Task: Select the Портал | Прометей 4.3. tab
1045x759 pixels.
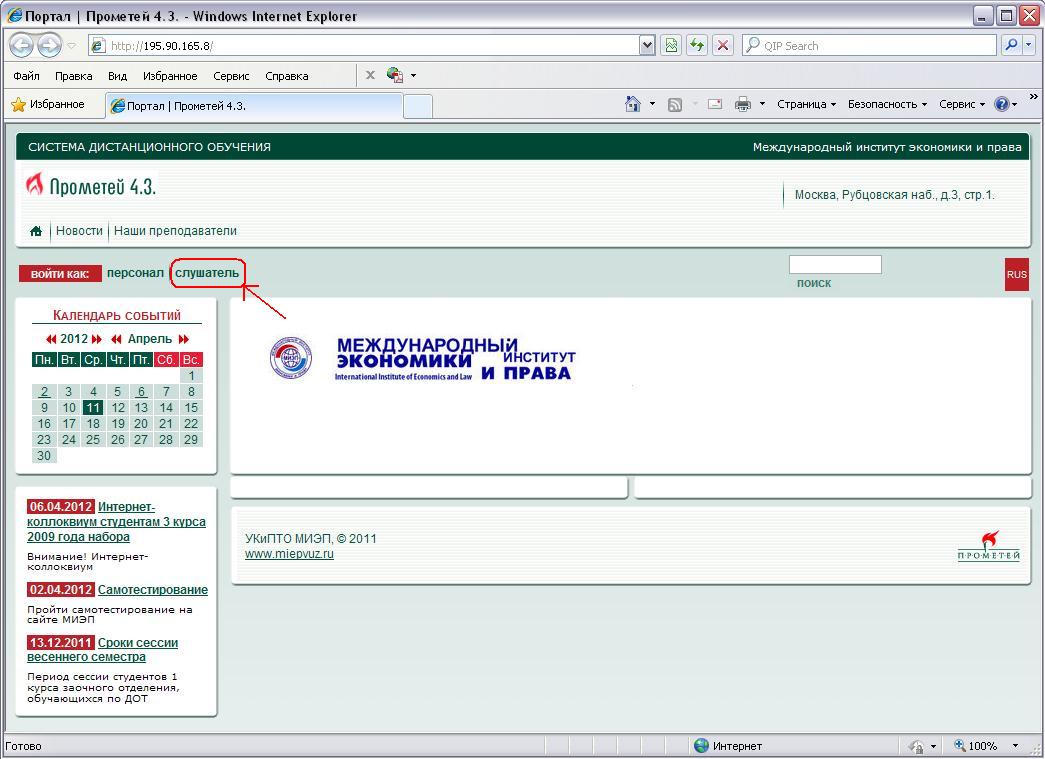Action: [254, 106]
